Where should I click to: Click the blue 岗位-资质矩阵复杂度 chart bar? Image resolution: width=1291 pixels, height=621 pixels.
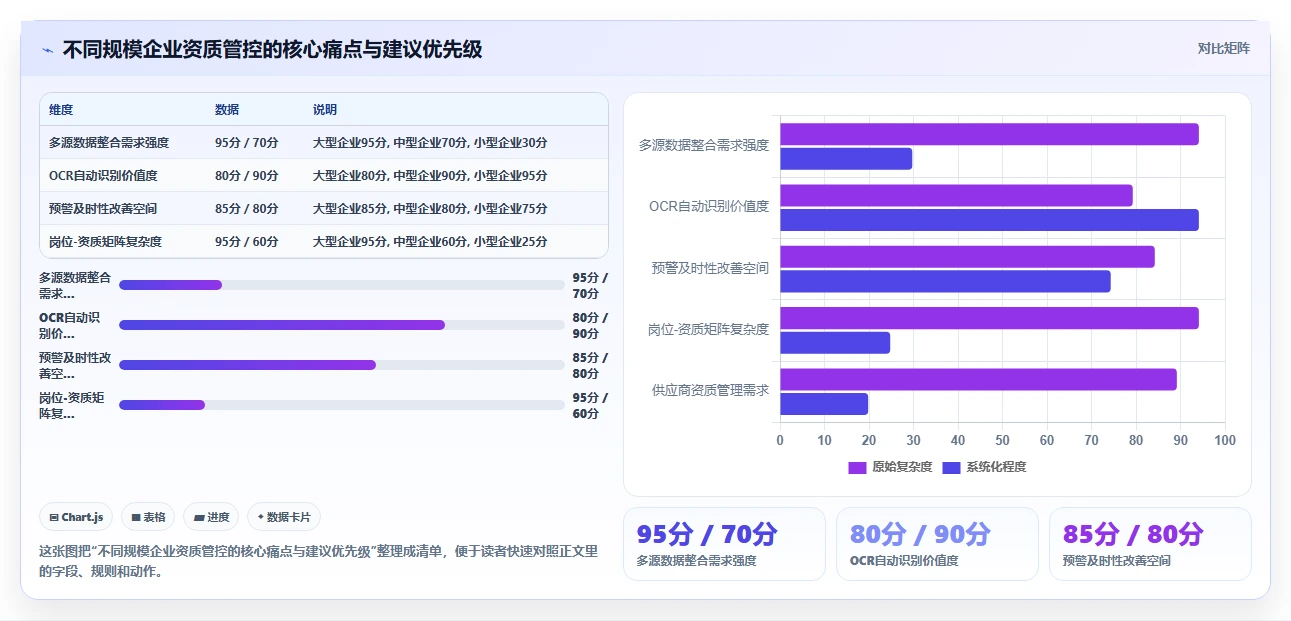(x=835, y=343)
